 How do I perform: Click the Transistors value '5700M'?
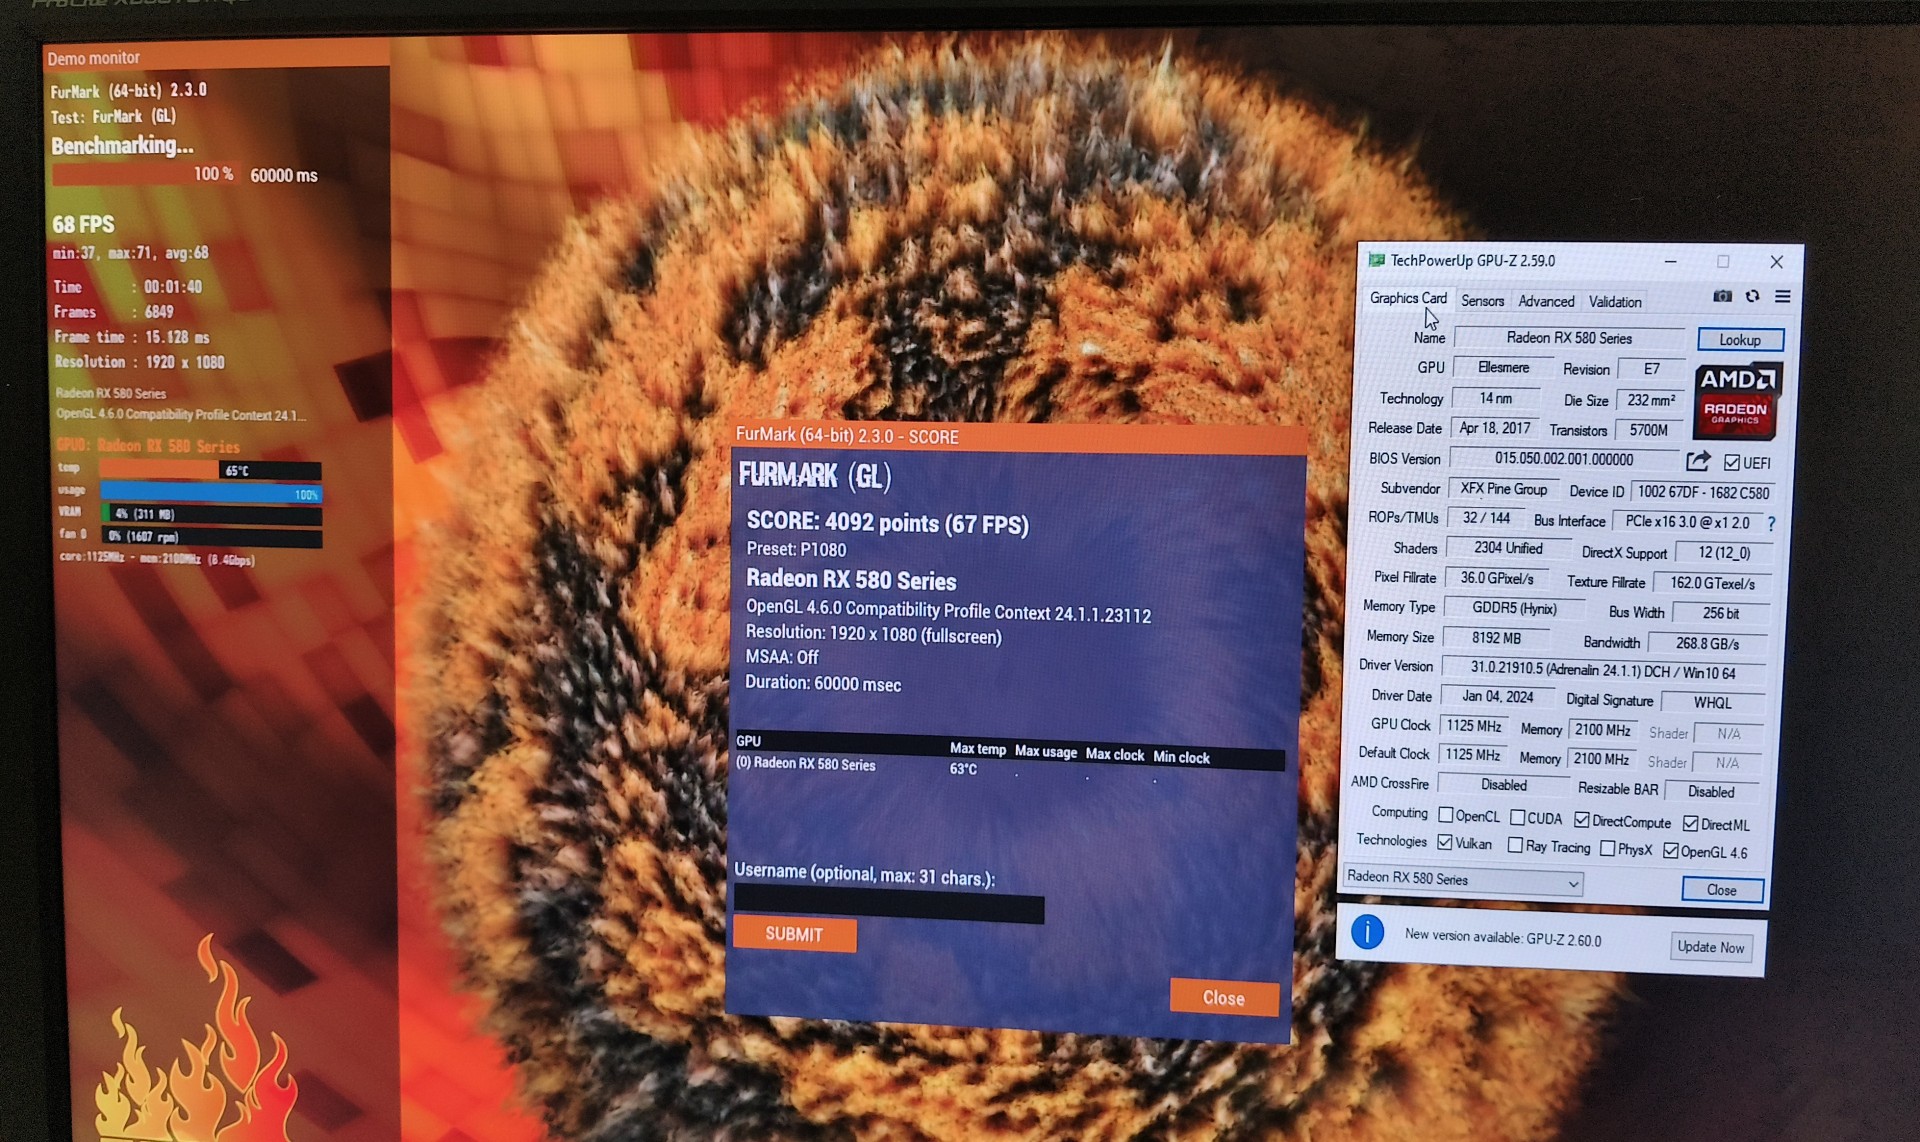pyautogui.click(x=1648, y=430)
